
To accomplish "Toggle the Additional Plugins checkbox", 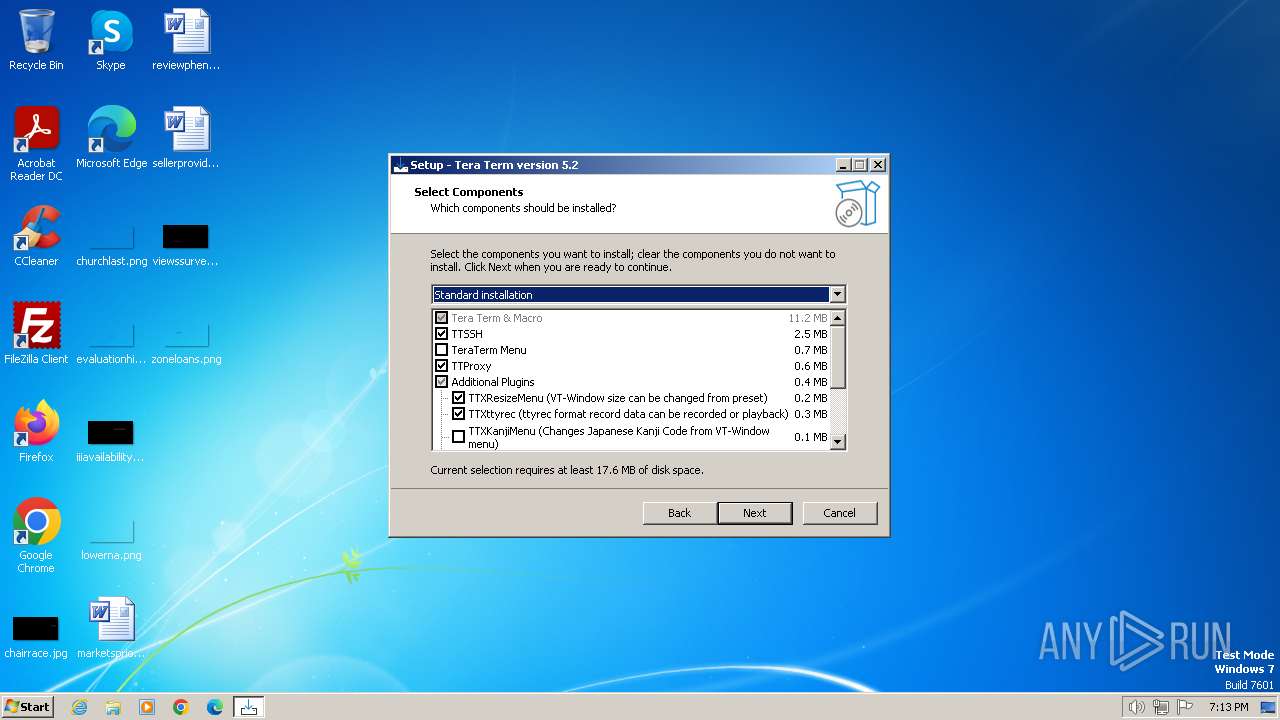I will pos(441,382).
